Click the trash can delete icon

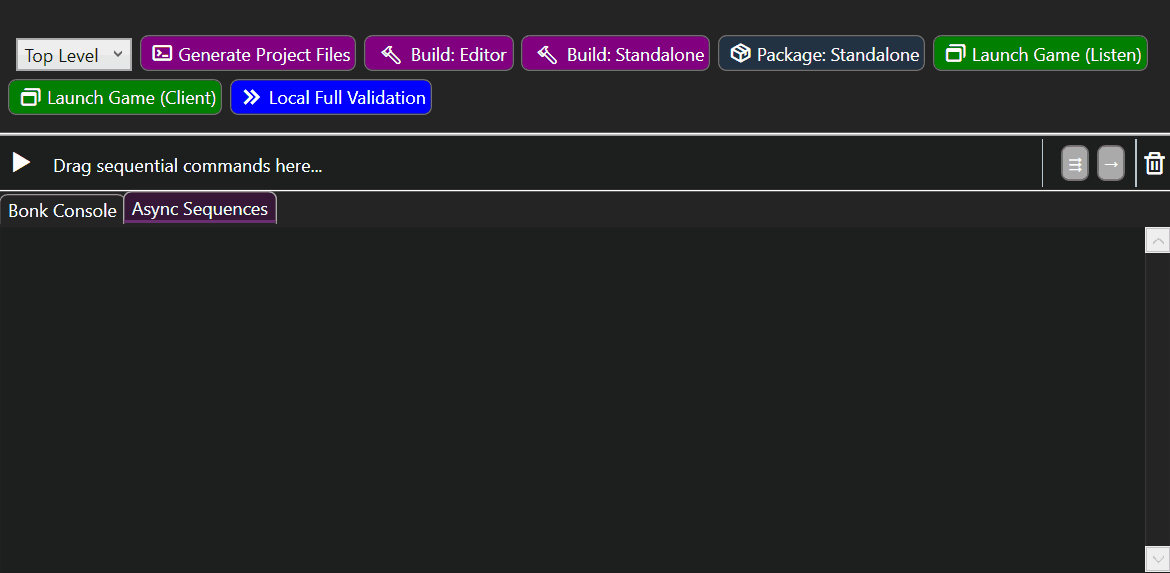1154,163
